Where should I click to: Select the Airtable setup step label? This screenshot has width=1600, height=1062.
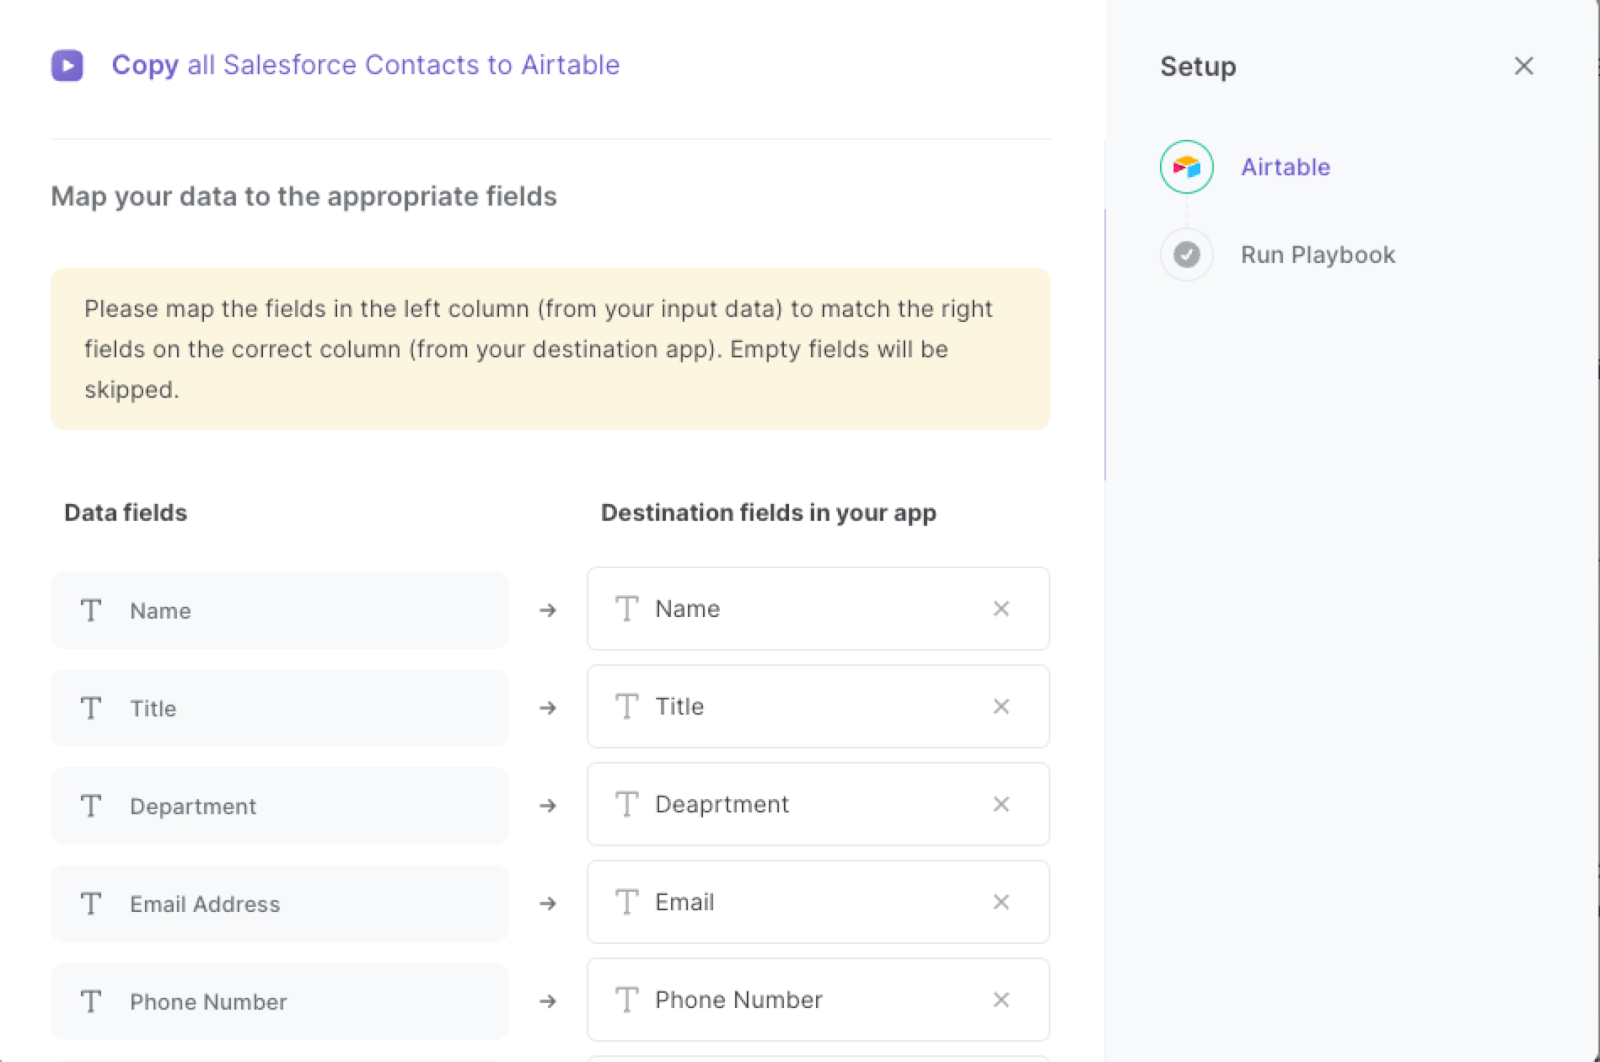(x=1285, y=167)
